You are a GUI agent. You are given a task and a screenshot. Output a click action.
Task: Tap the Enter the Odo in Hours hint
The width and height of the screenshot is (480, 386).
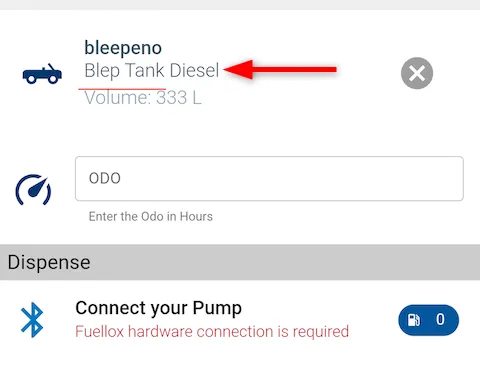pyautogui.click(x=151, y=217)
